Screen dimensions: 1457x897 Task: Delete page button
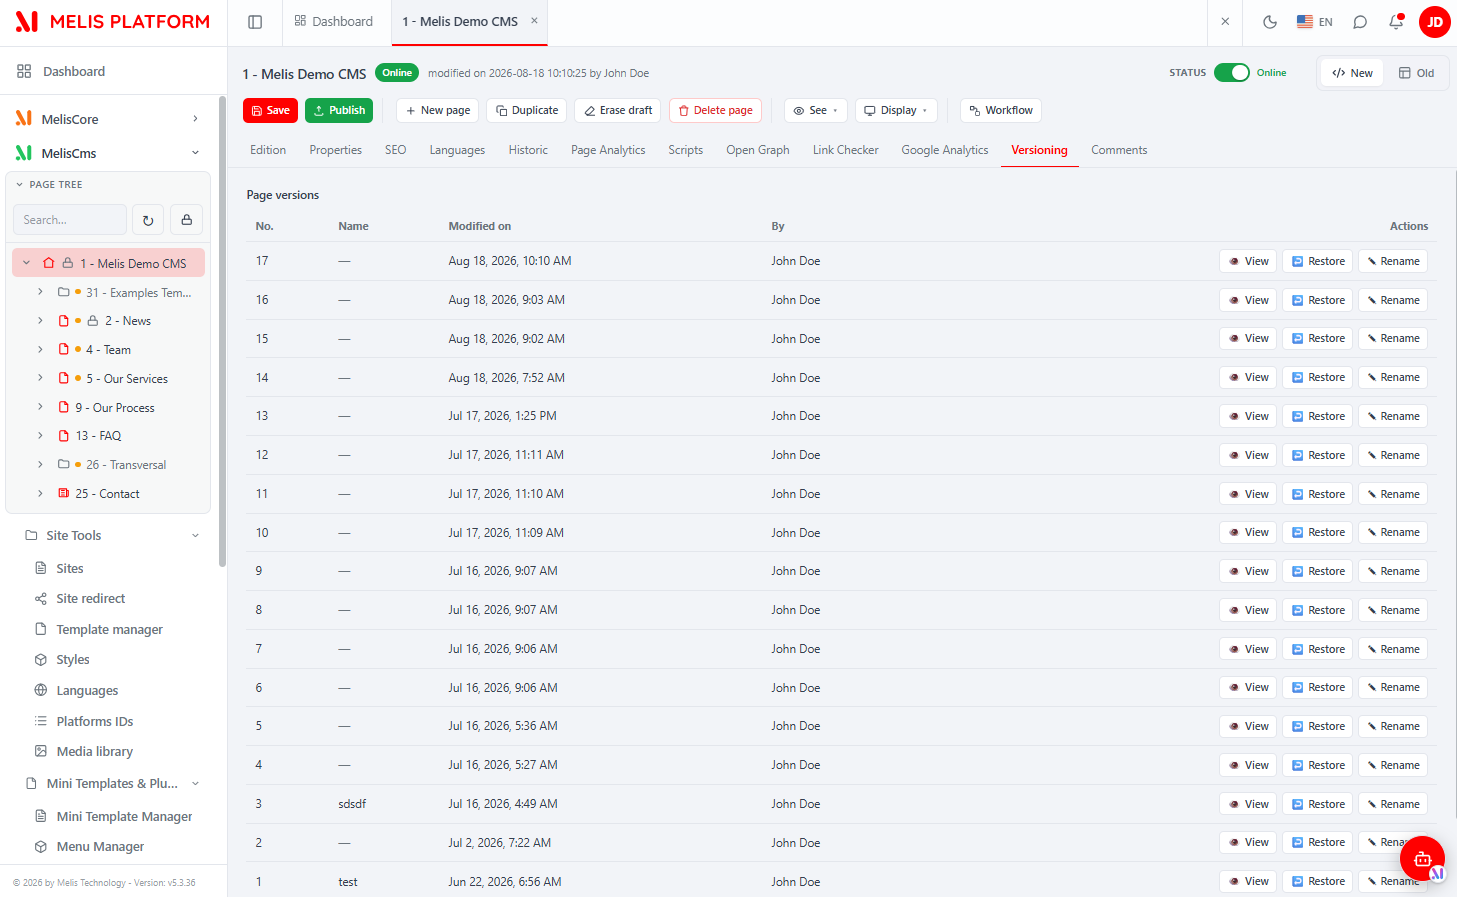(715, 110)
